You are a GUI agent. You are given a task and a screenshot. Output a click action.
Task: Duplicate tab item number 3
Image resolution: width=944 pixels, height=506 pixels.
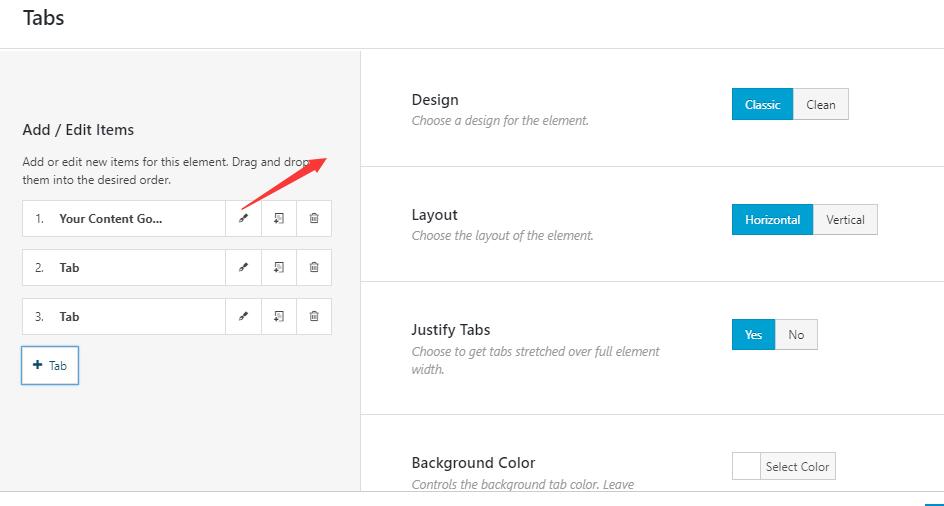point(279,316)
